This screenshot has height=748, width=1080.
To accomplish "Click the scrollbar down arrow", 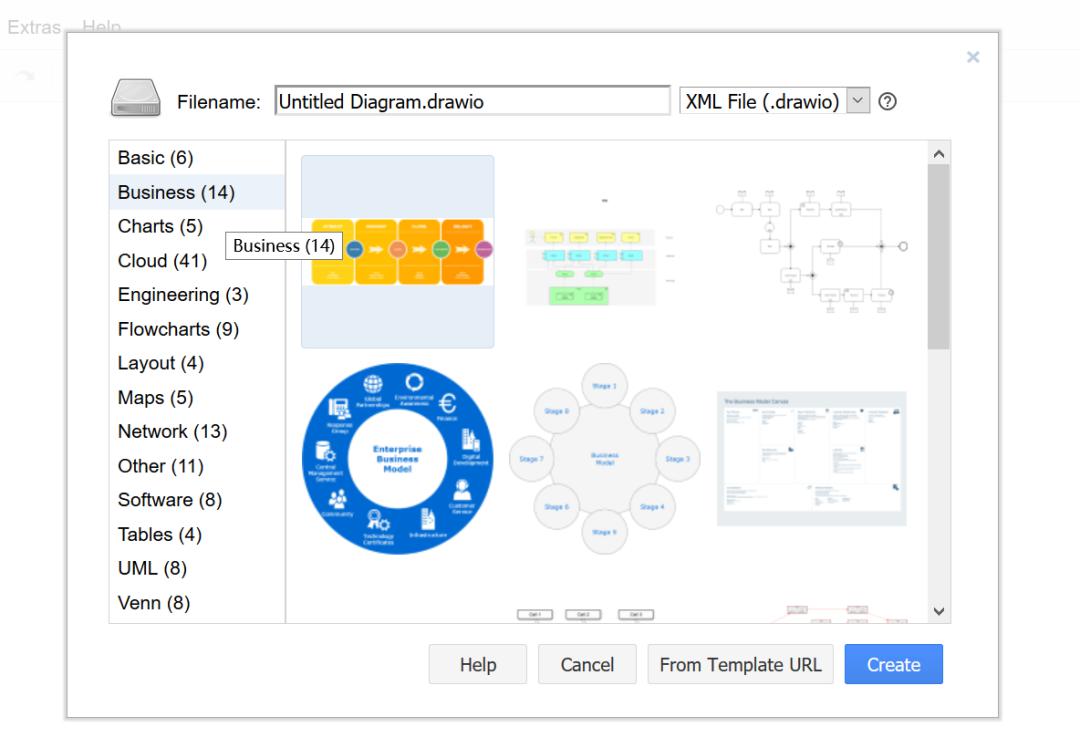I will coord(939,611).
